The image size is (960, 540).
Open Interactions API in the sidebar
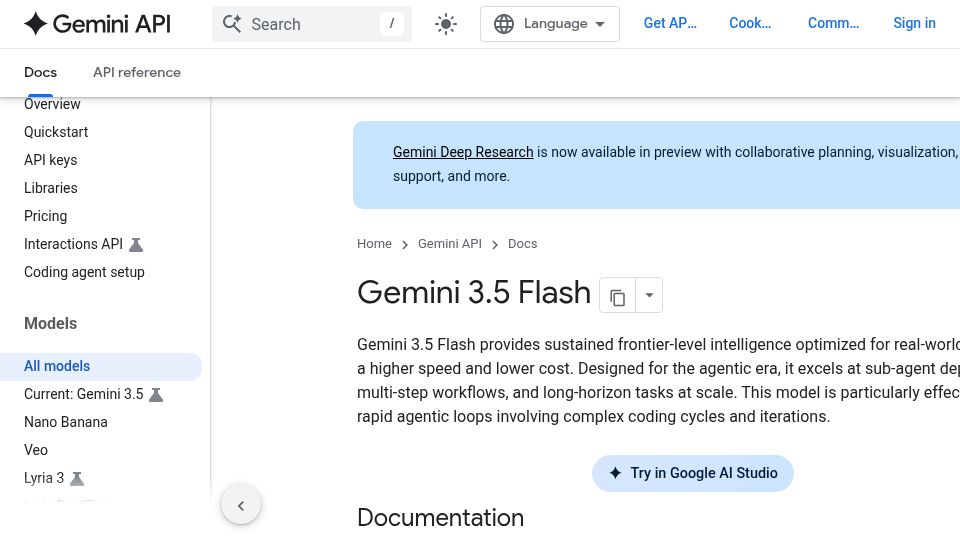pyautogui.click(x=73, y=244)
